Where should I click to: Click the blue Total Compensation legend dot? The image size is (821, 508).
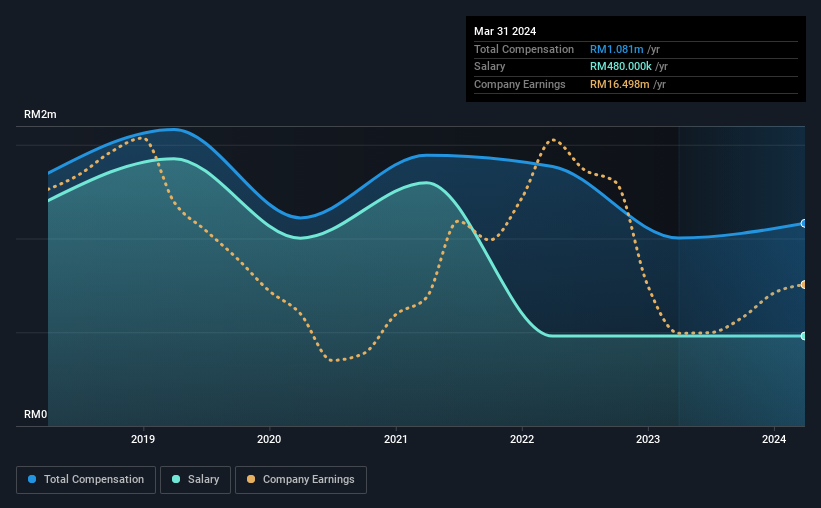coord(32,479)
